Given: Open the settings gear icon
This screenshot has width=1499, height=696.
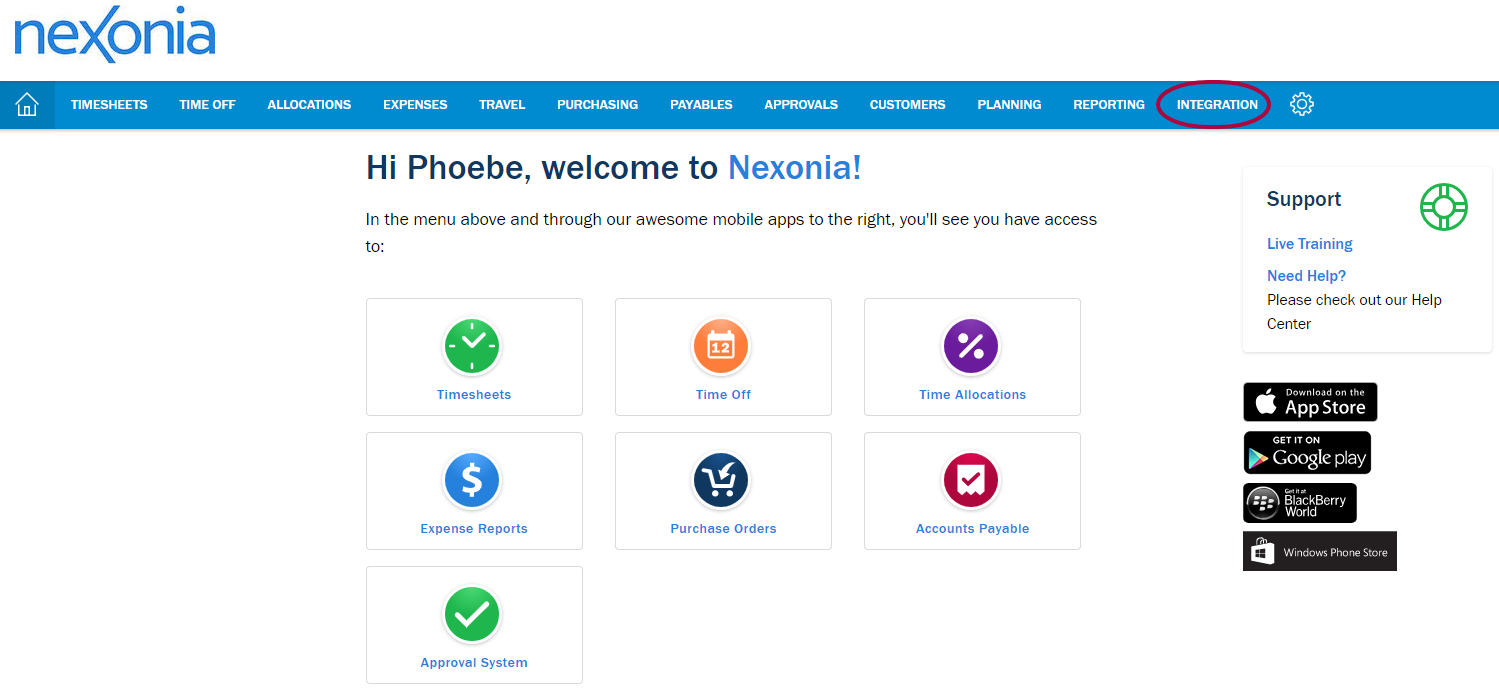Looking at the screenshot, I should click(x=1301, y=104).
